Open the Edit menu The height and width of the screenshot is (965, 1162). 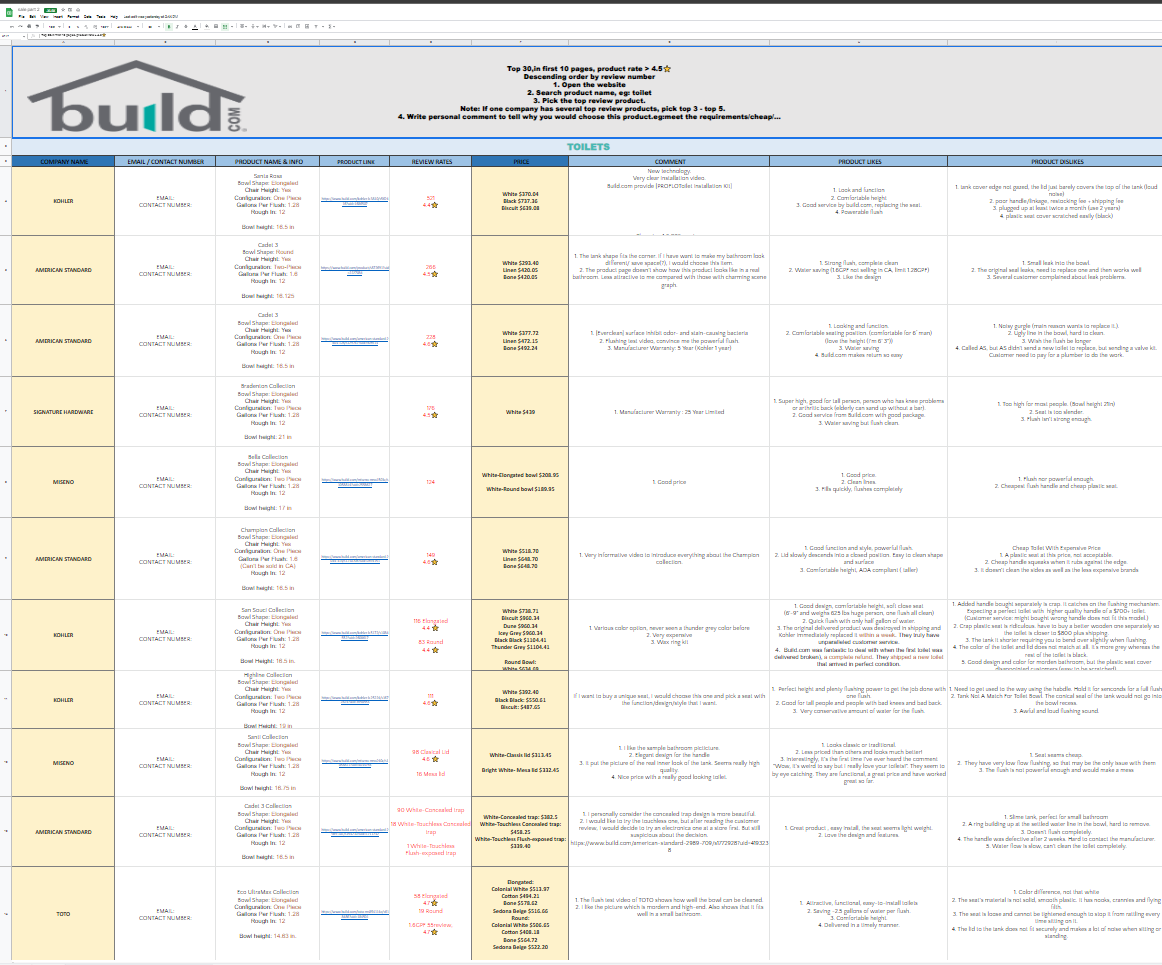point(33,16)
